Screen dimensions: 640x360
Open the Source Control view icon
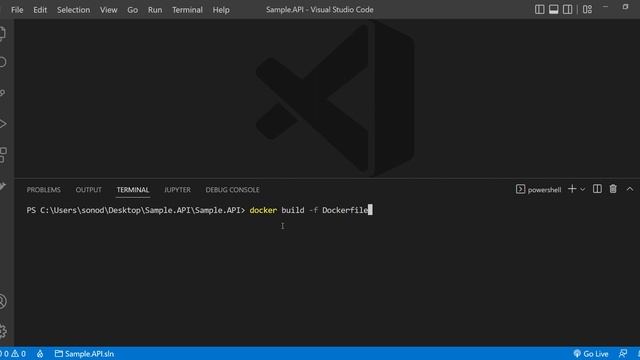[x=3, y=93]
